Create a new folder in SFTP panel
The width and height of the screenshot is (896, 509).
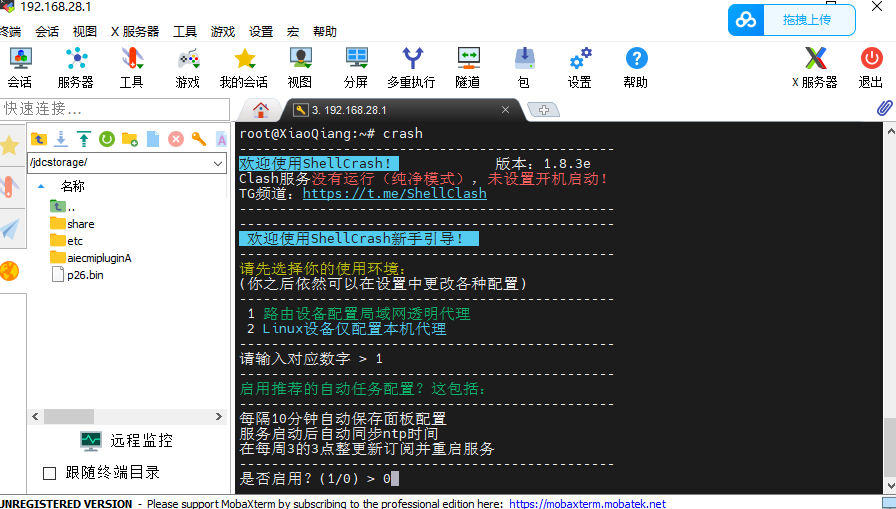coord(130,139)
